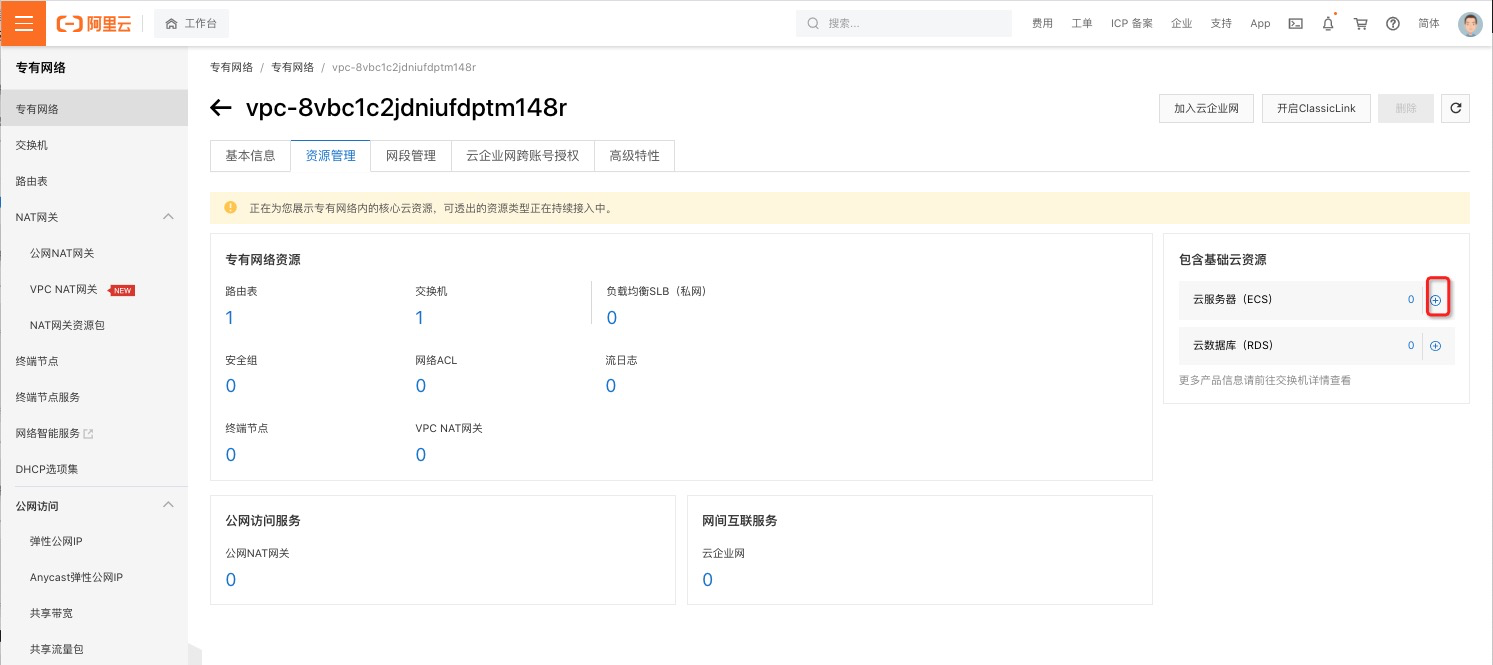Open the hamburger navigation menu
1493x665 pixels.
click(x=23, y=23)
